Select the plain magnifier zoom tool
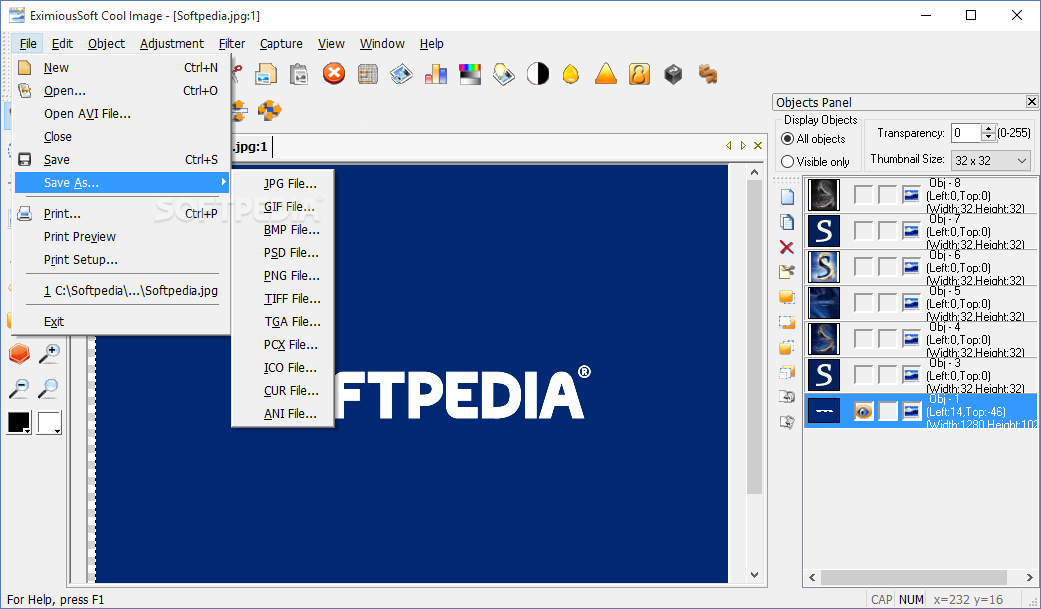 49,388
